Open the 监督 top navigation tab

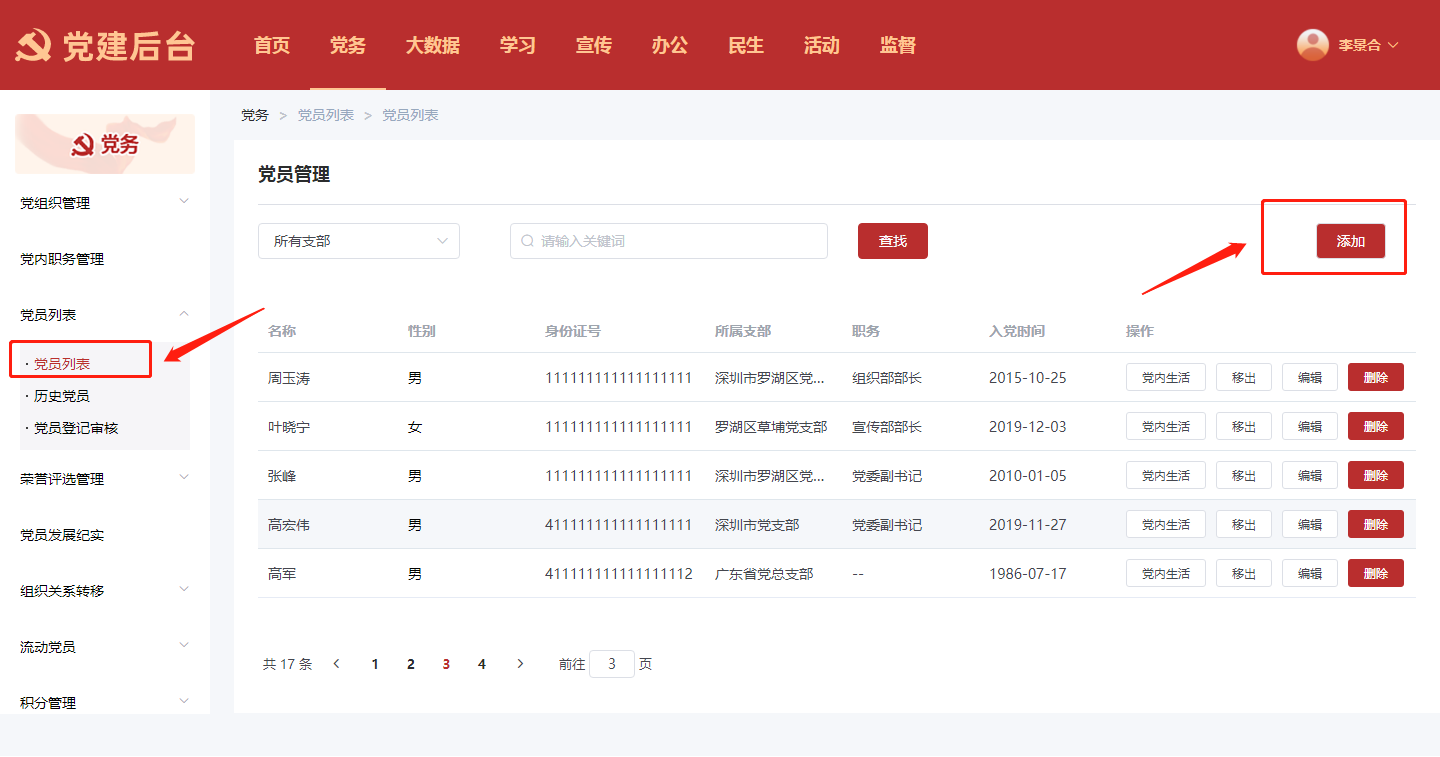point(897,45)
